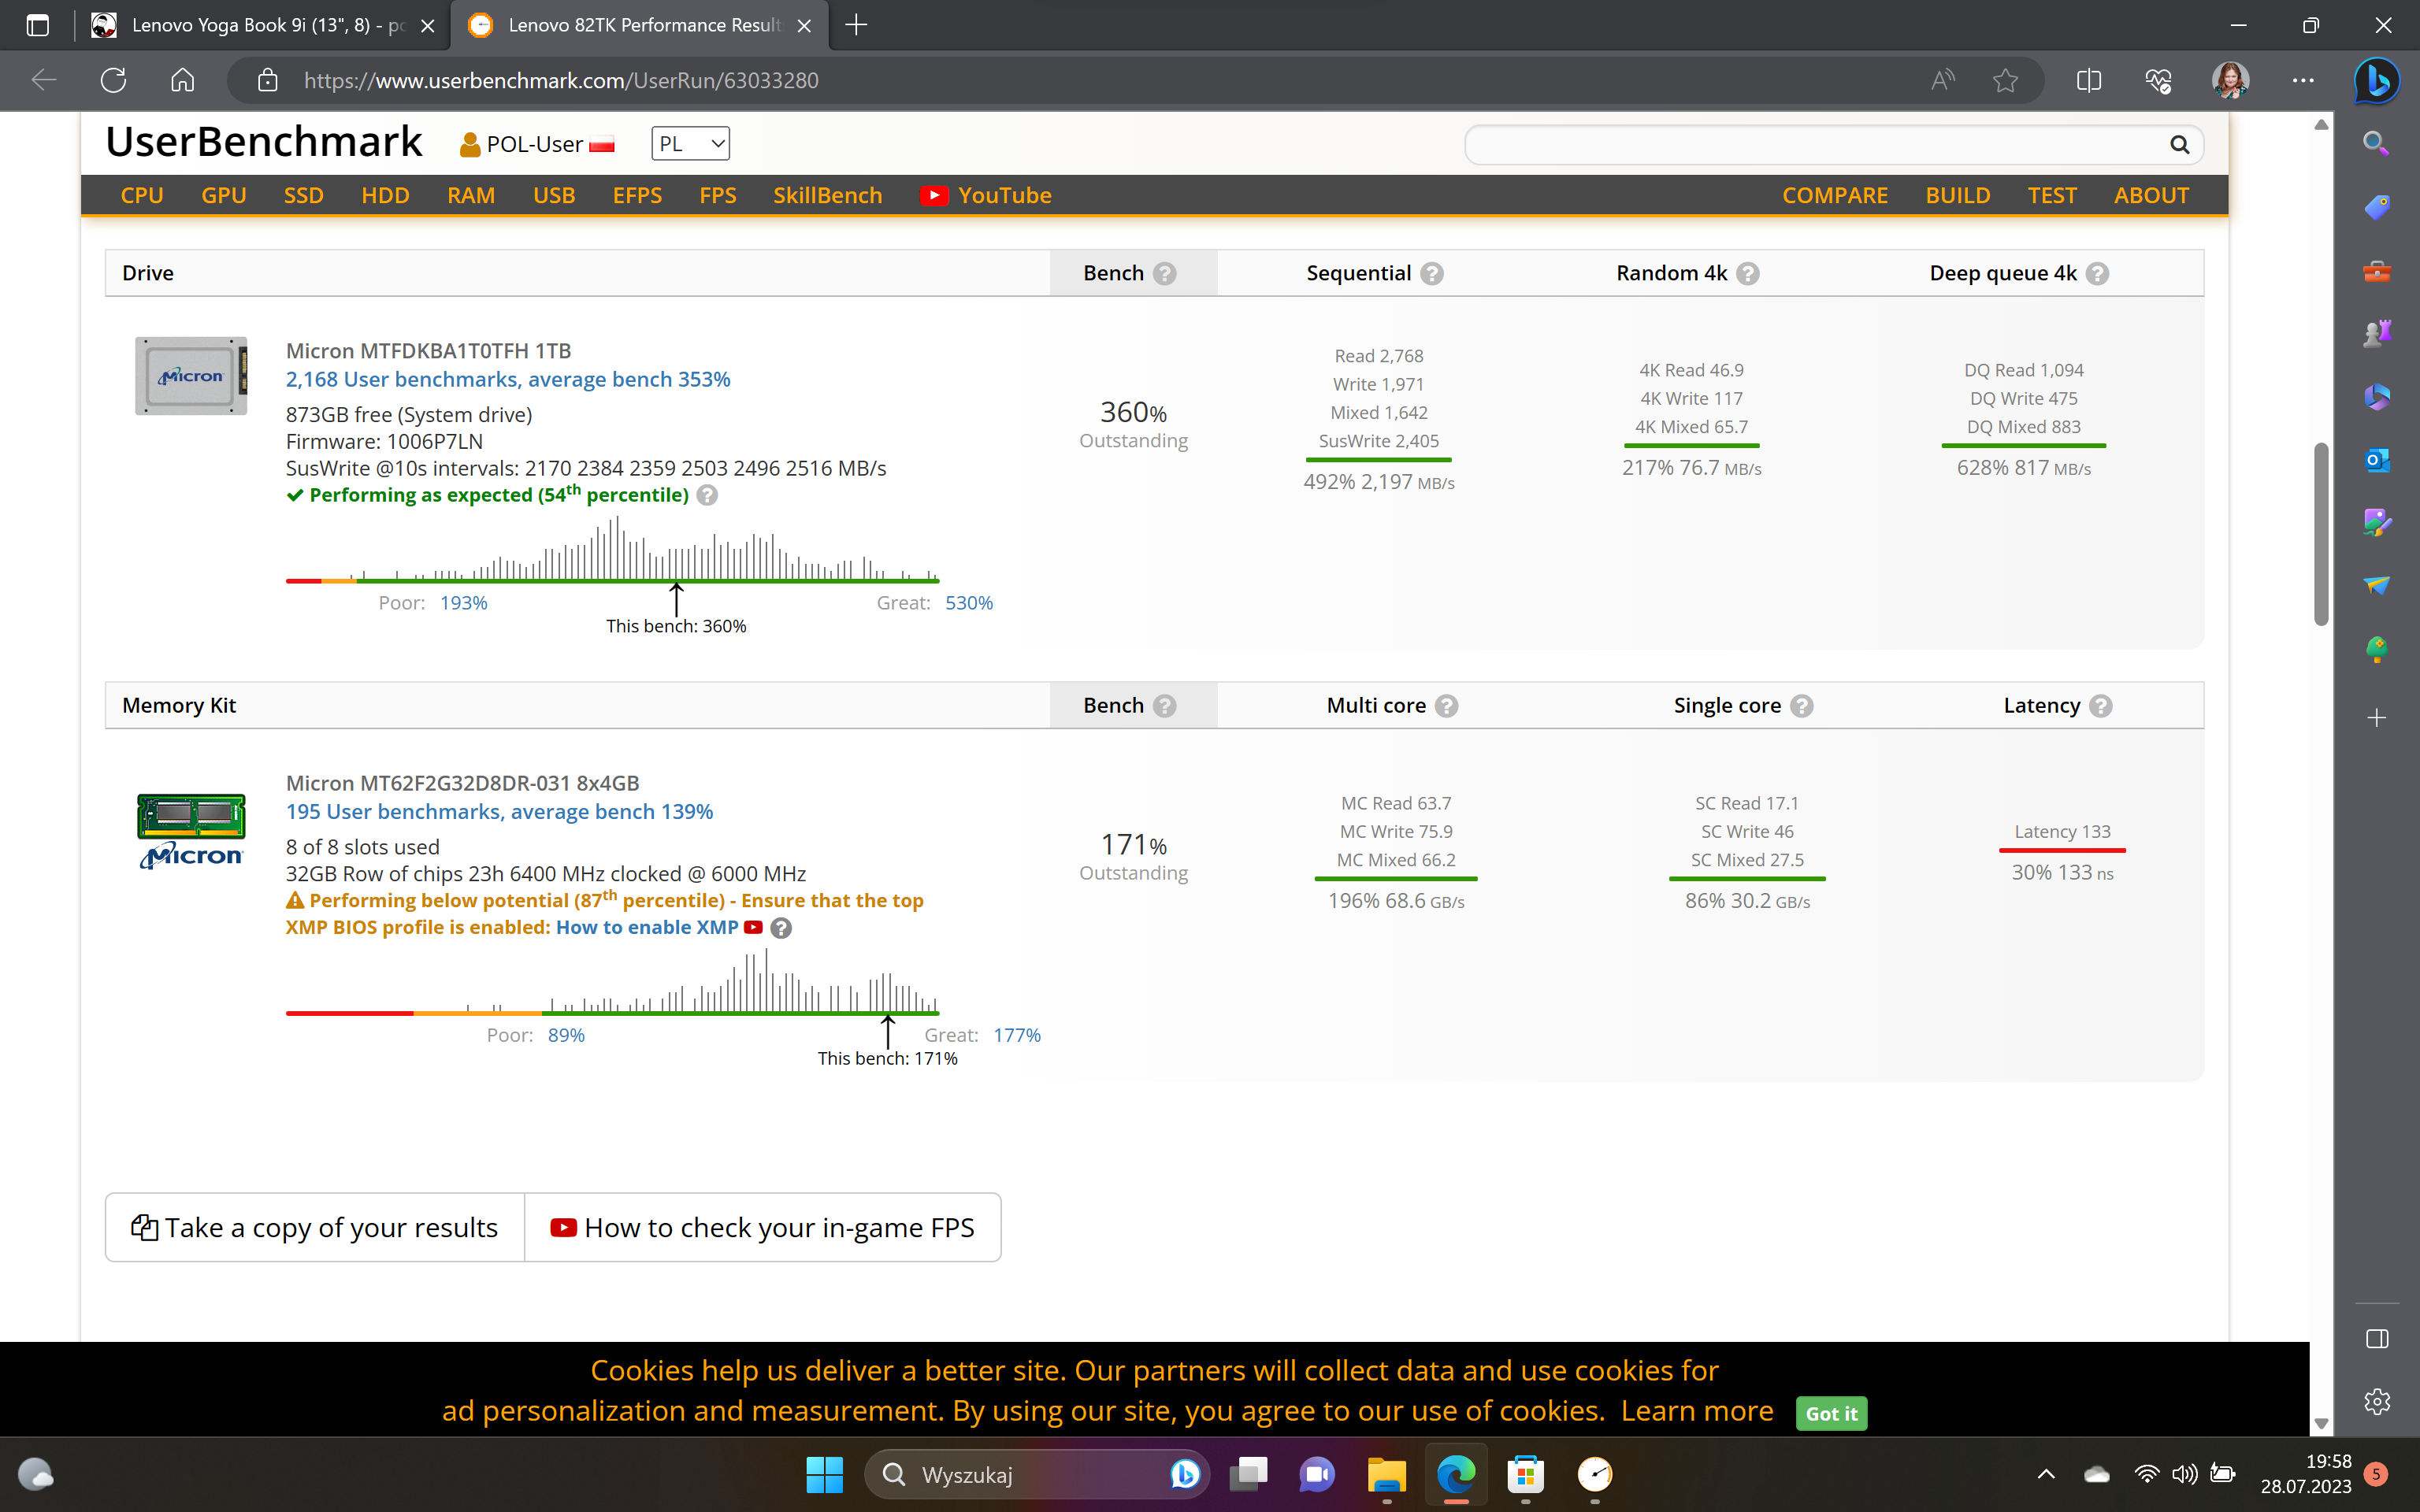This screenshot has height=1512, width=2420.
Task: Open the taskbar clock and date
Action: [x=2306, y=1474]
